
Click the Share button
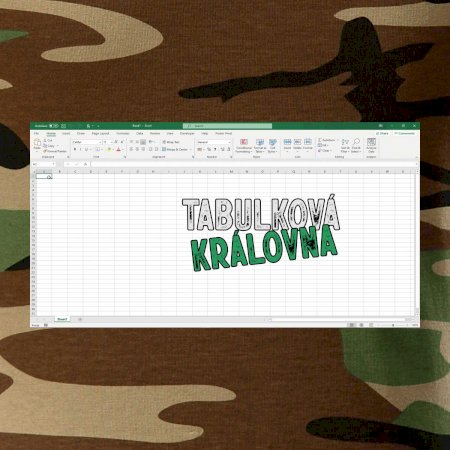point(382,133)
